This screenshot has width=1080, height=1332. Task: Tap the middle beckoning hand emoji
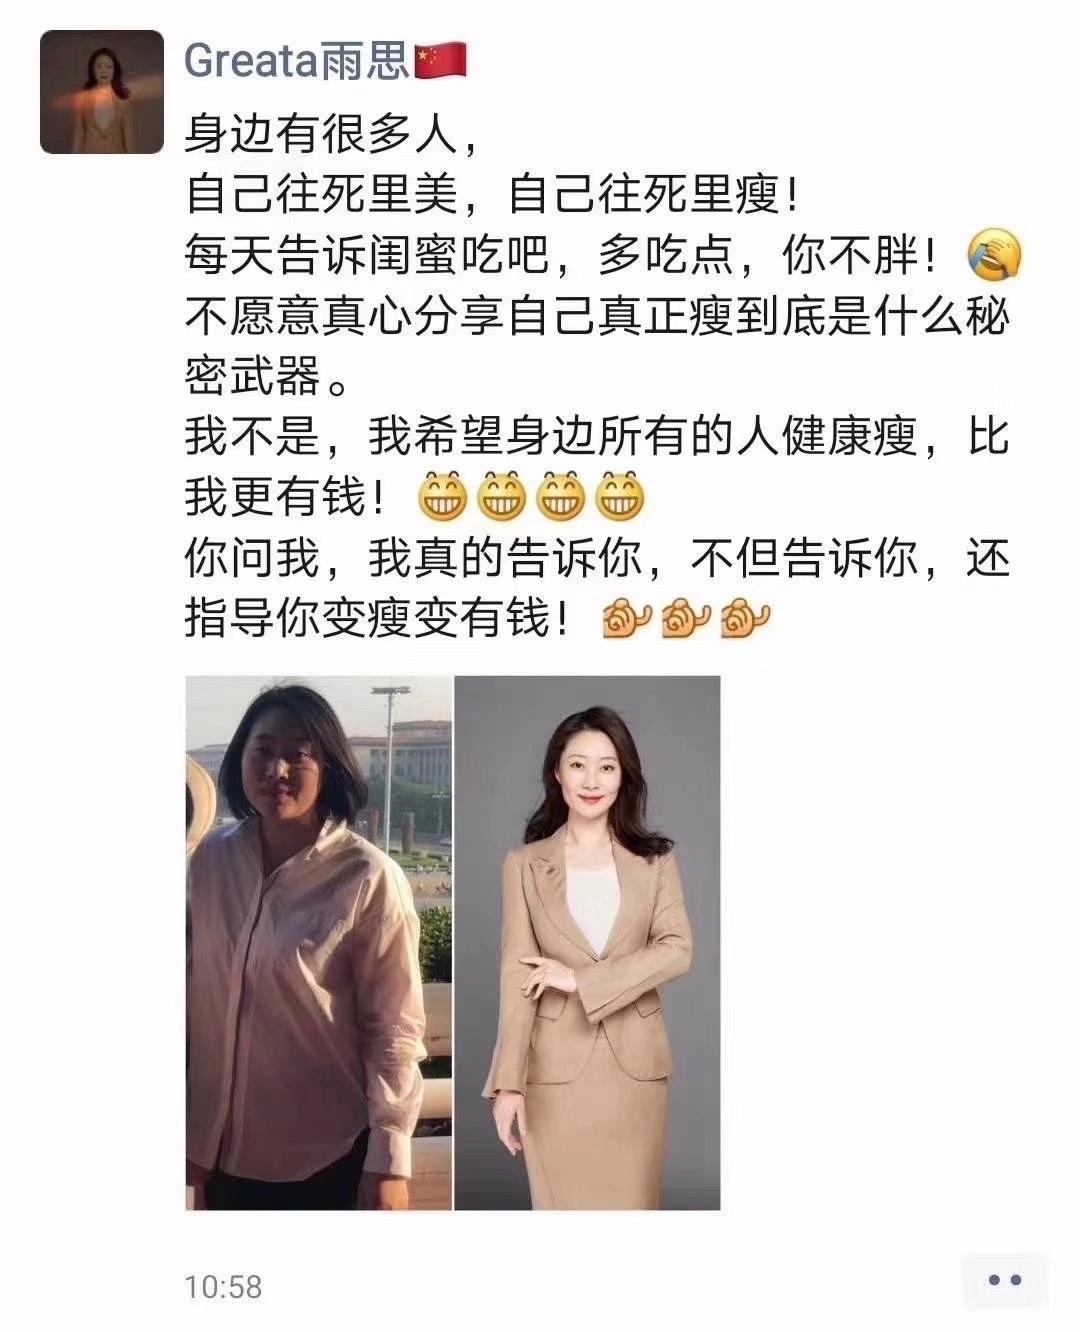685,618
